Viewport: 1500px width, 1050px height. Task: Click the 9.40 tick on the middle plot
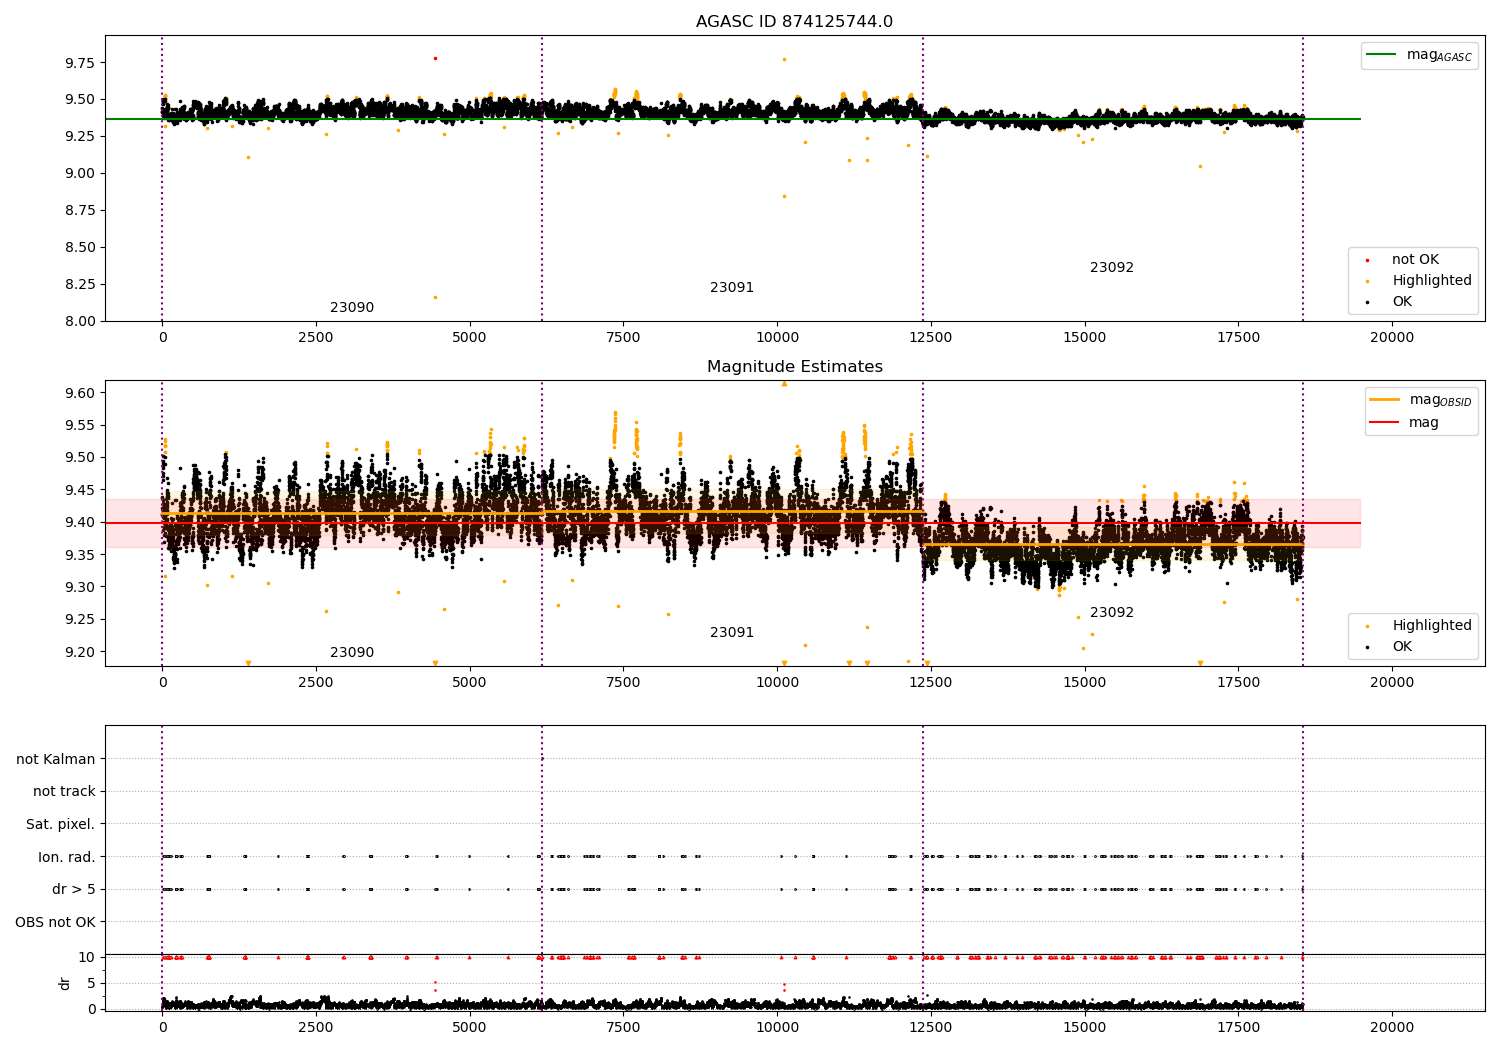pos(79,522)
